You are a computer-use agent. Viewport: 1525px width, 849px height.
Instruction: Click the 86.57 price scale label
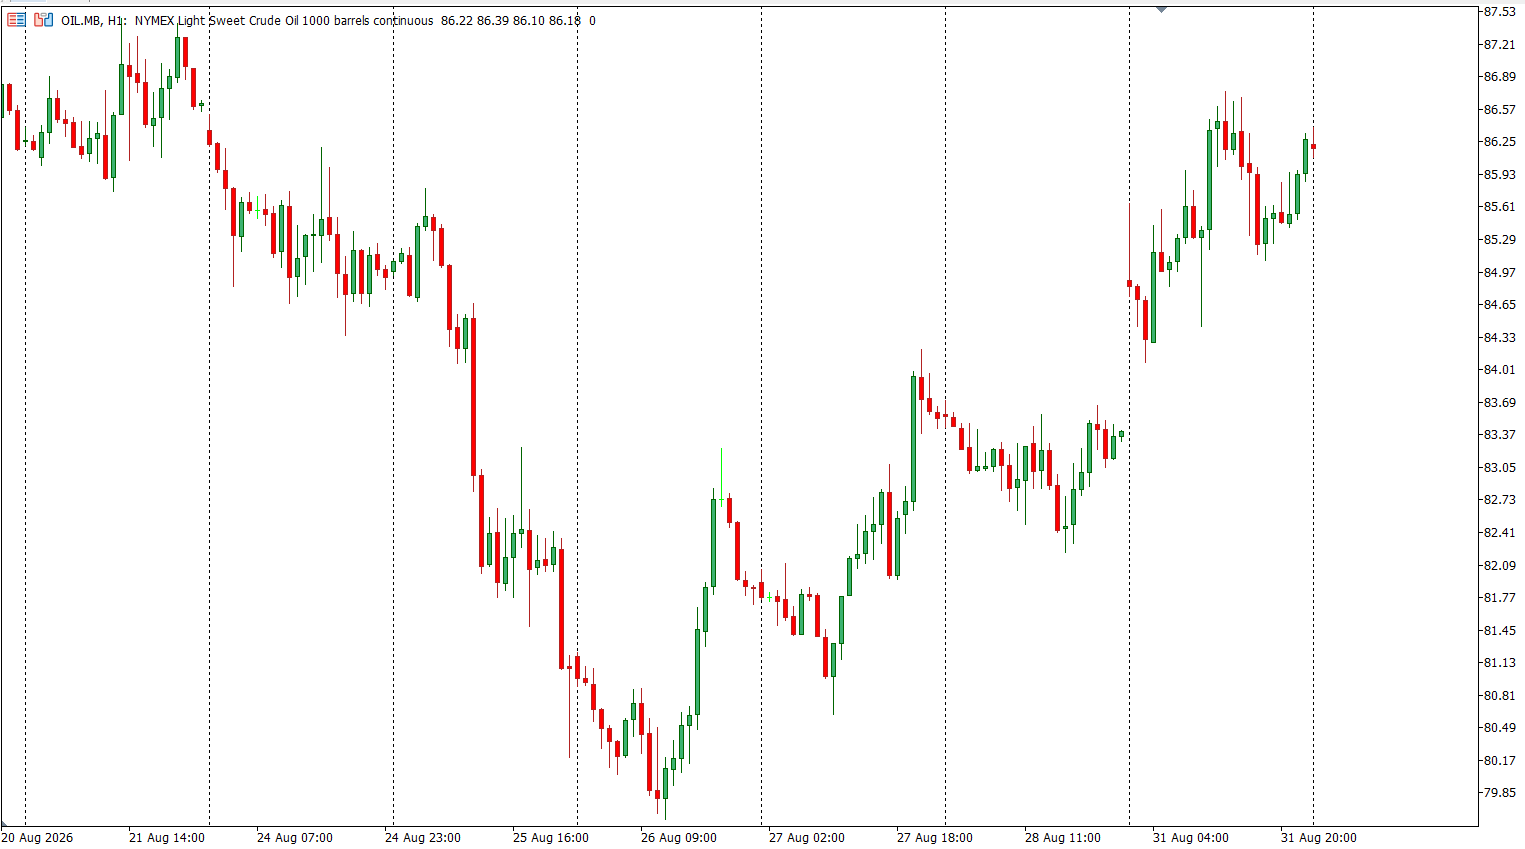coord(1499,110)
